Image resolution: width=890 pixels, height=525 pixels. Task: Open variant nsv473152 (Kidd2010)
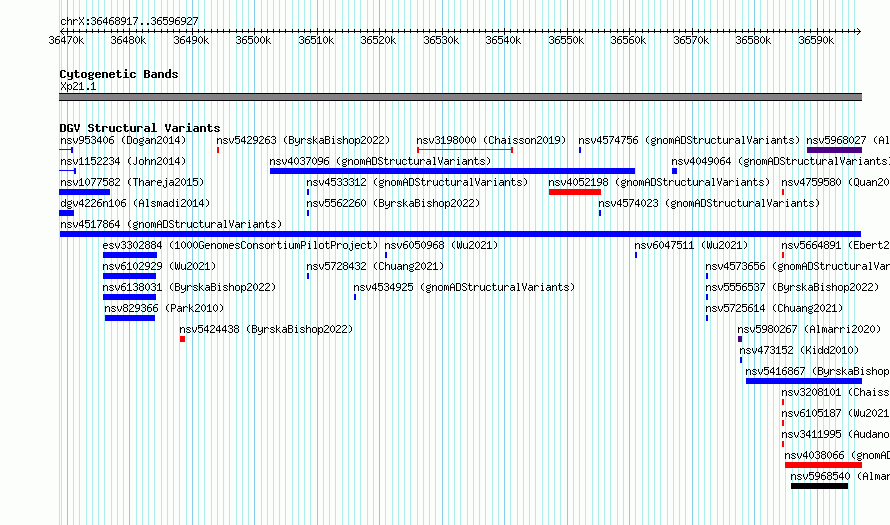(799, 350)
